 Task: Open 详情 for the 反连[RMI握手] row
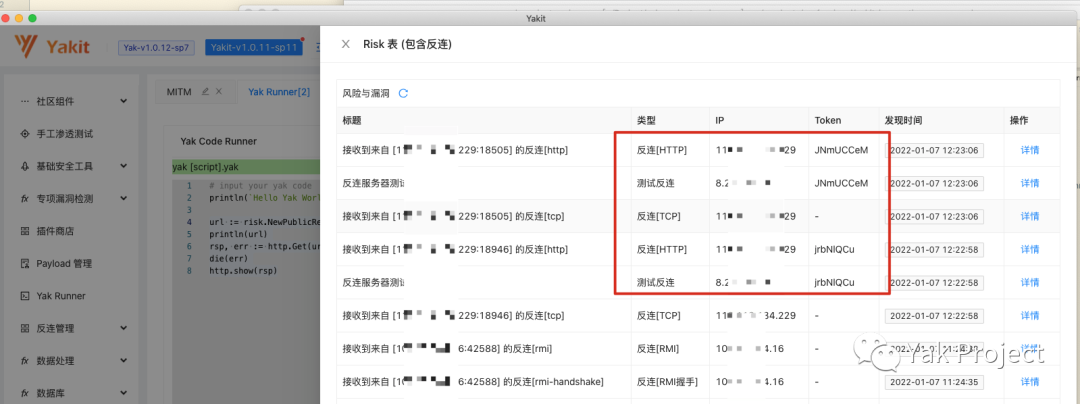(1030, 381)
